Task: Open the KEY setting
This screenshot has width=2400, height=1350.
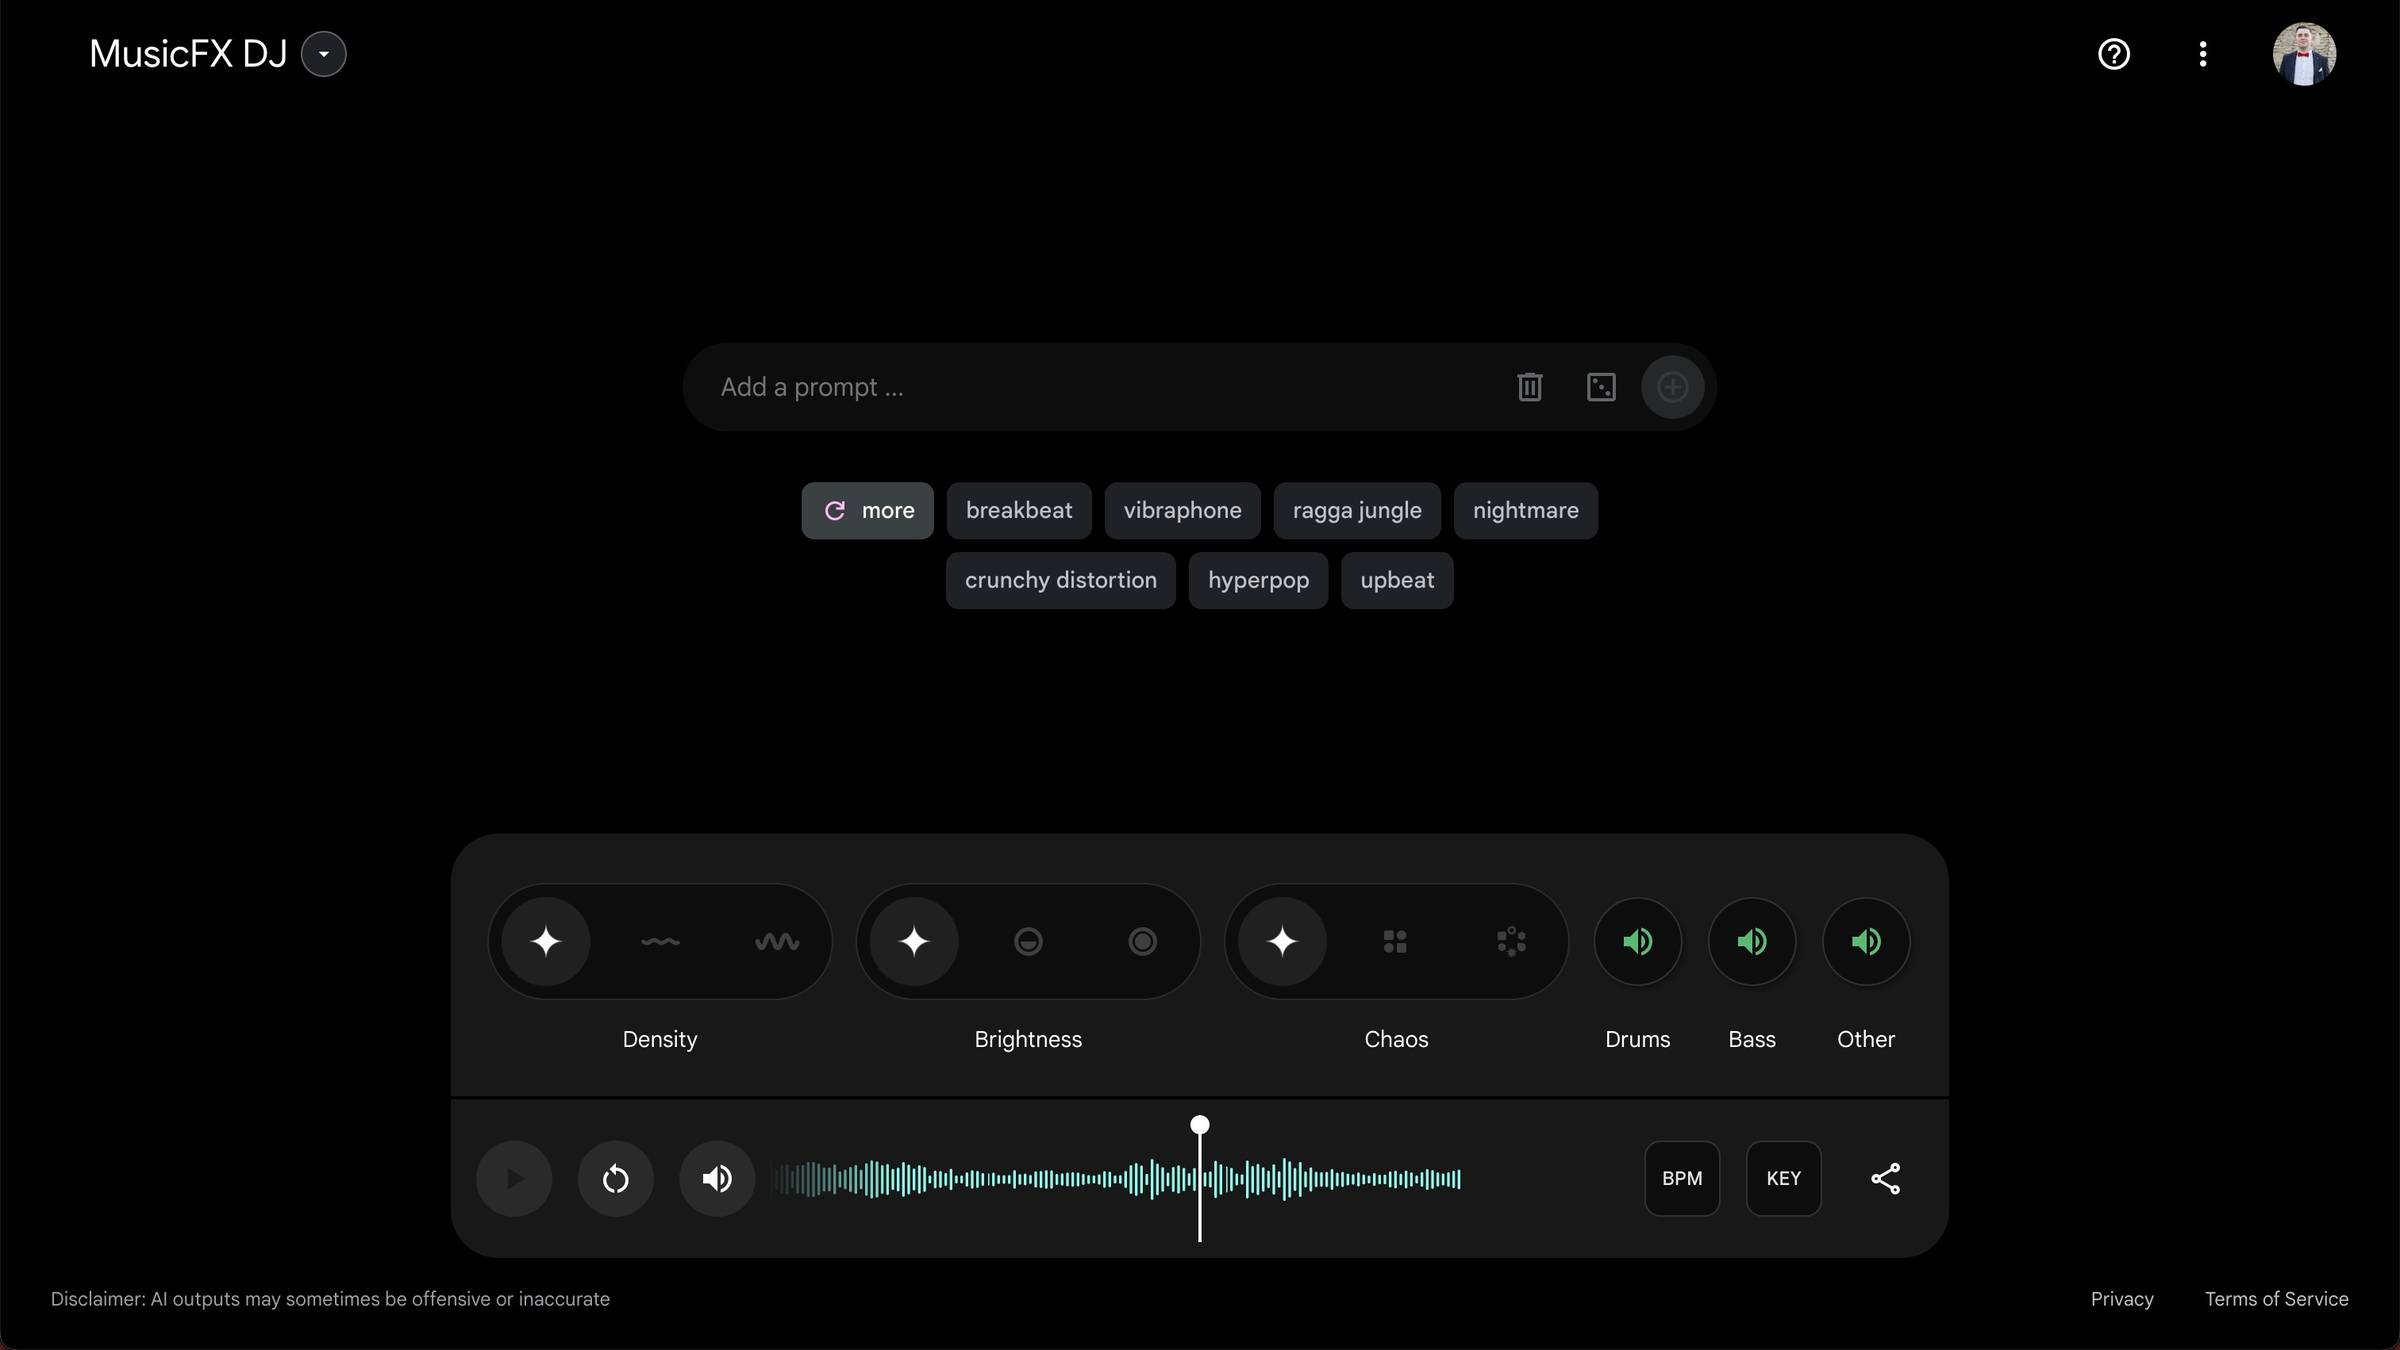Action: (x=1783, y=1178)
